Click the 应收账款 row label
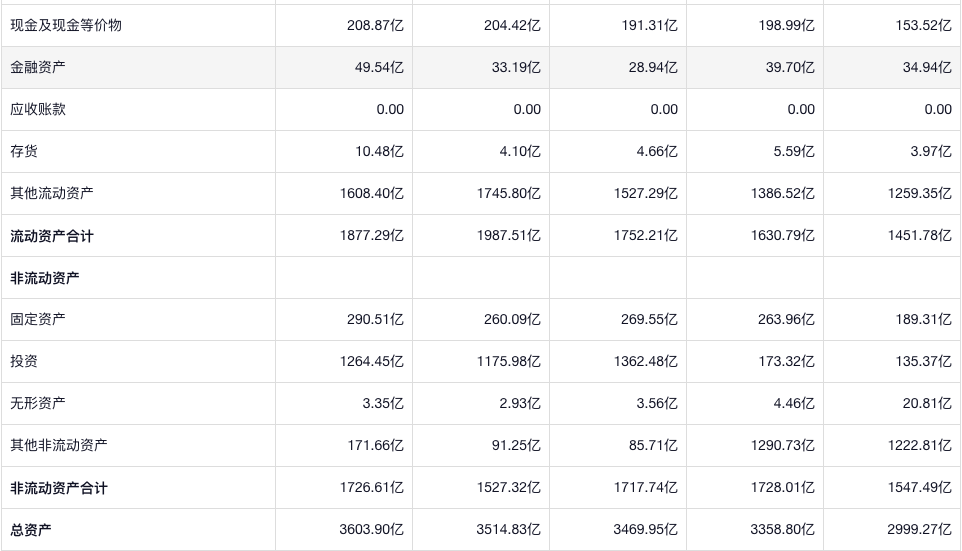This screenshot has height=551, width=962. tap(38, 109)
